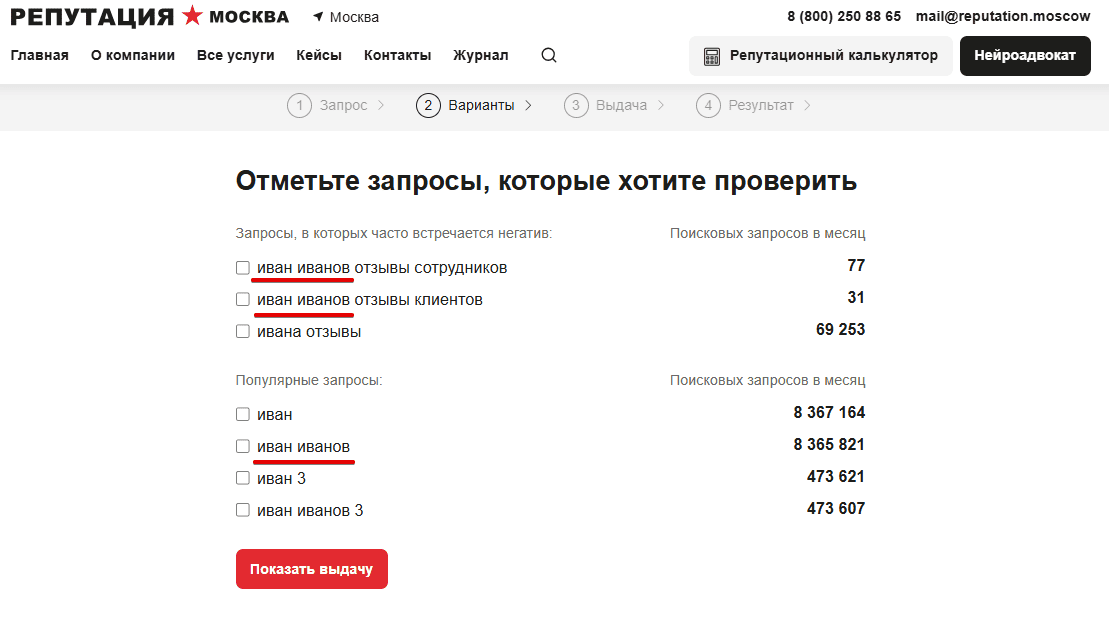This screenshot has height=622, width=1109.
Task: Check the 'иван иванов' checkbox (8 365 821)
Action: pyautogui.click(x=243, y=446)
